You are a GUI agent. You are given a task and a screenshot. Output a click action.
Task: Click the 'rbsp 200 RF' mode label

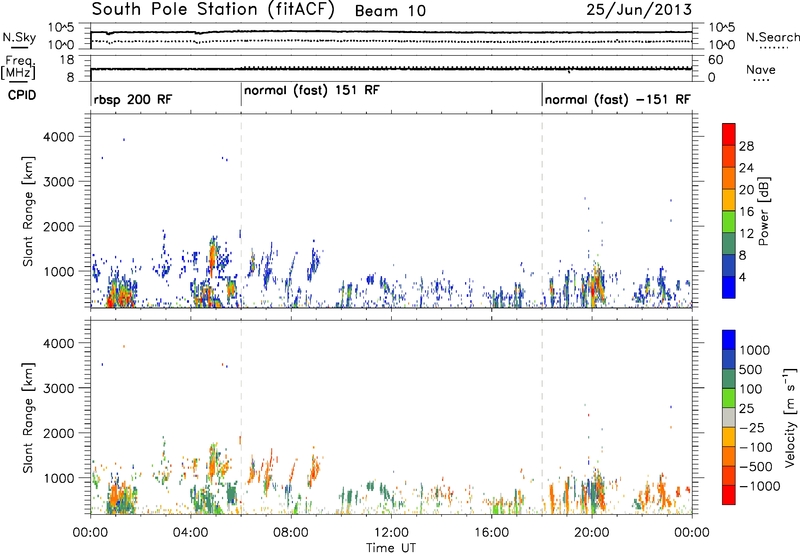(x=133, y=99)
